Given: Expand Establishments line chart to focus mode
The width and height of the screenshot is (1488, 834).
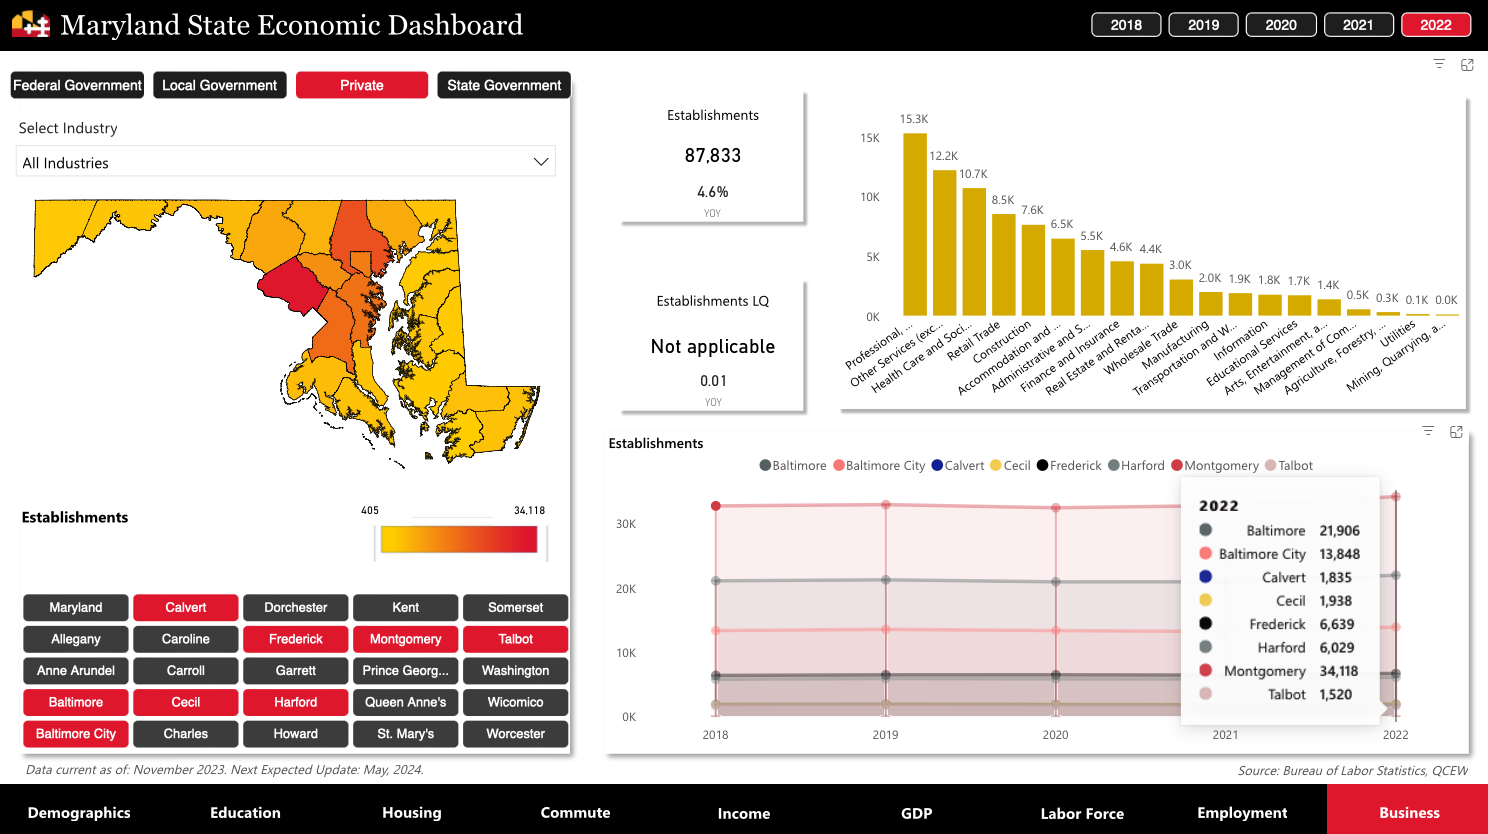Looking at the screenshot, I should pos(1456,432).
